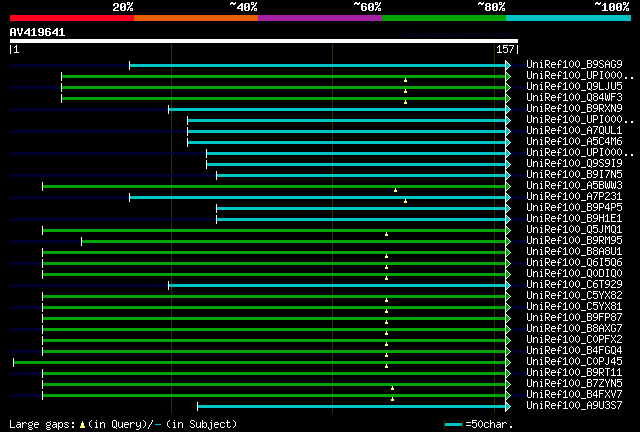Image resolution: width=640 pixels, height=432 pixels.
Task: Pick the UniRef100_B7ZYN5 hit name
Action: pos(574,384)
